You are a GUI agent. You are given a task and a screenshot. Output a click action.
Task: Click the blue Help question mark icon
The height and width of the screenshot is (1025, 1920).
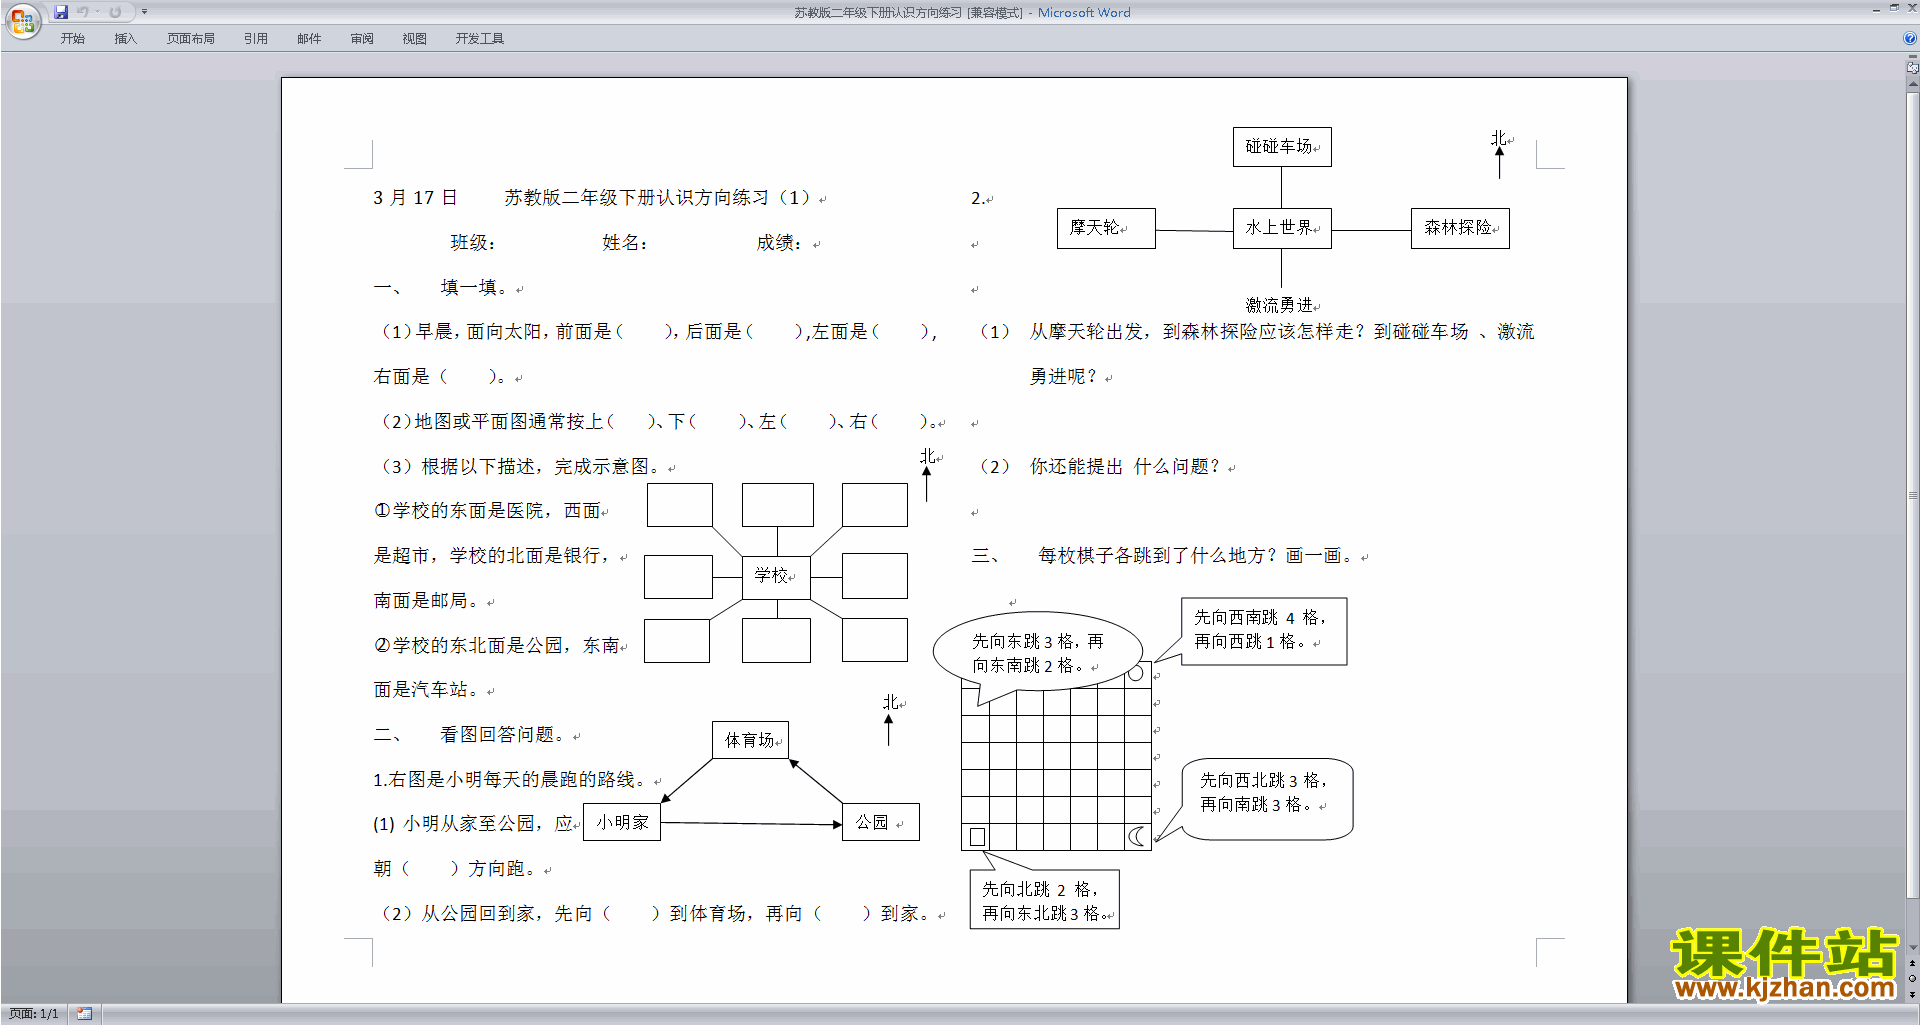pos(1910,38)
